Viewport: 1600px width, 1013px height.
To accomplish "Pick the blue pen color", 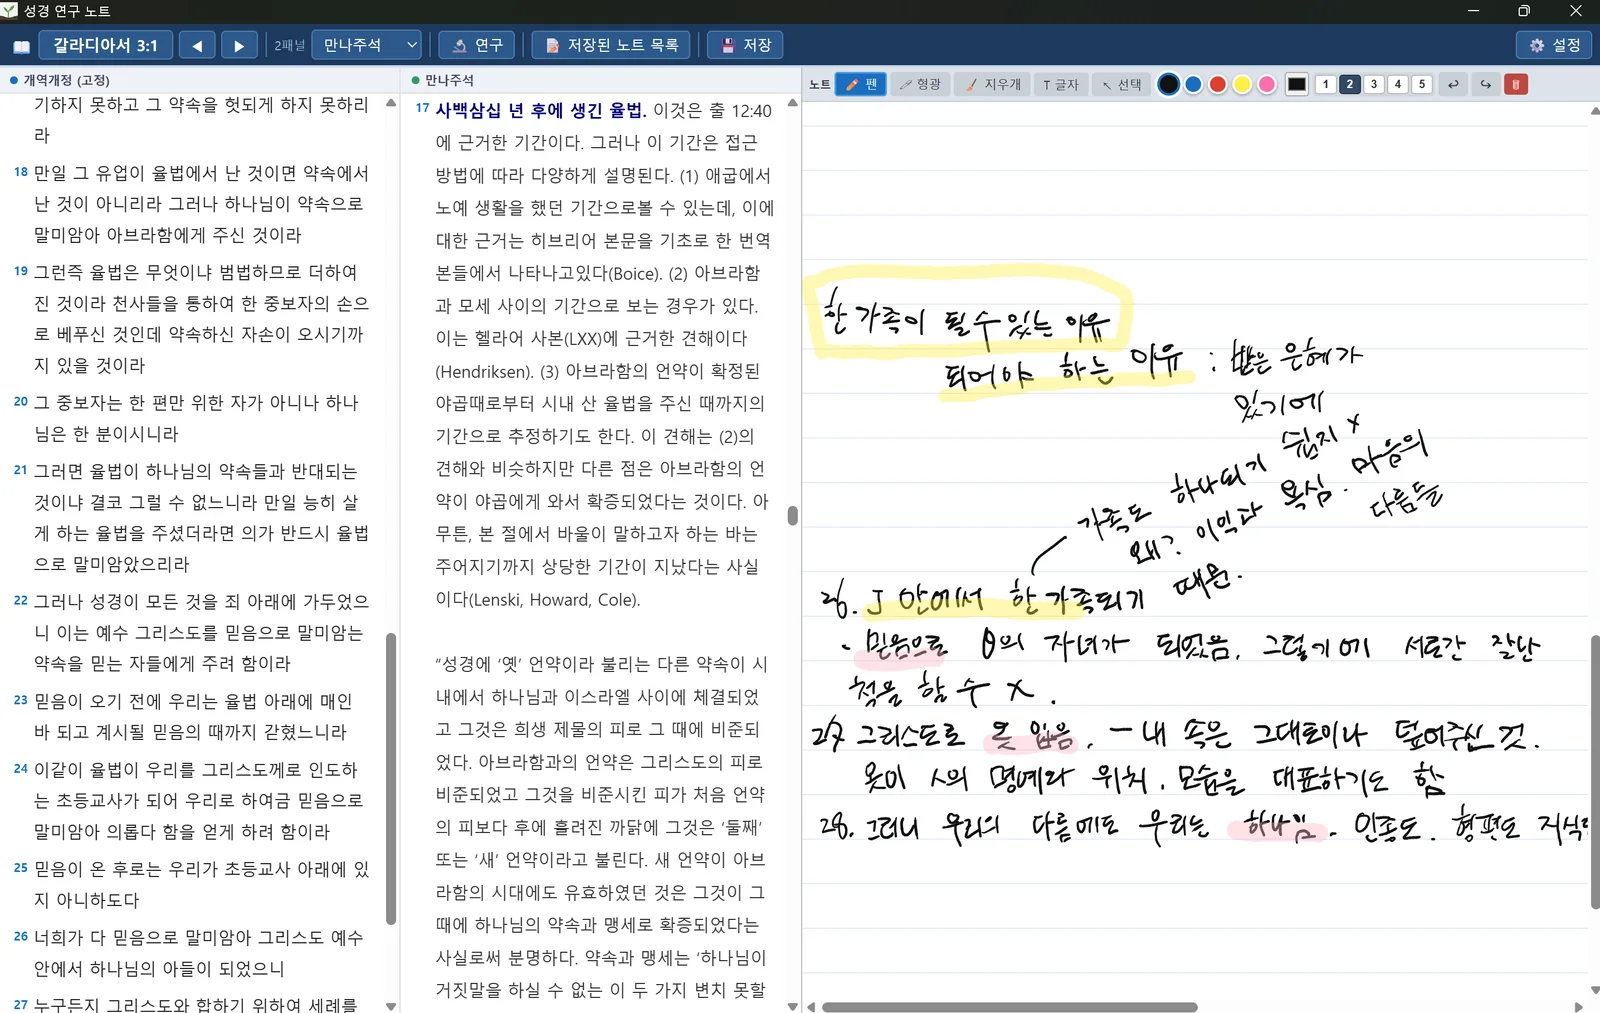I will [1193, 84].
